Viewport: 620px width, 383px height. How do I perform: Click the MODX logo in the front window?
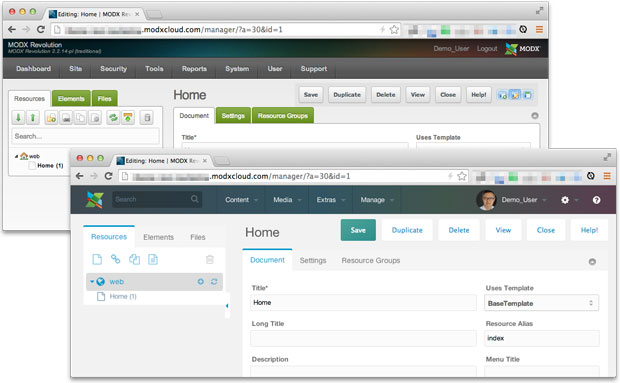click(x=95, y=200)
